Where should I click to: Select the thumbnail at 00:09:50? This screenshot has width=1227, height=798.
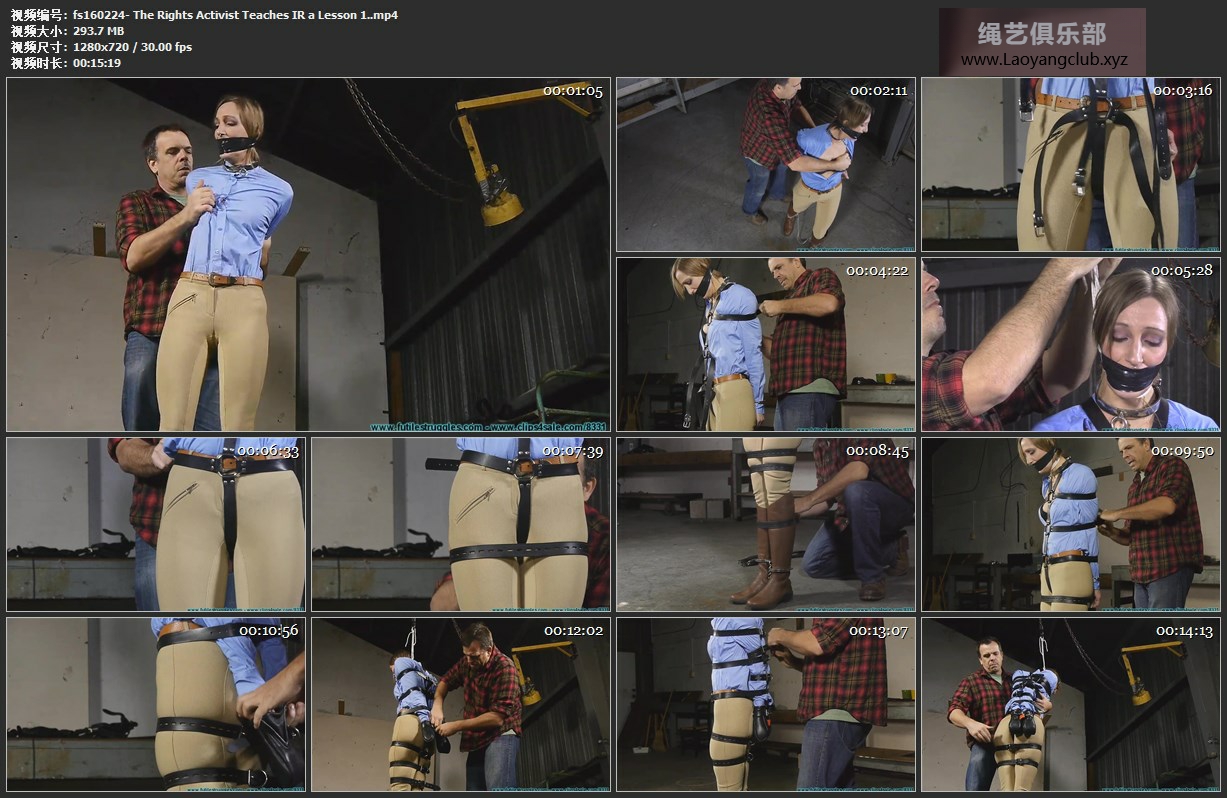click(x=1069, y=524)
